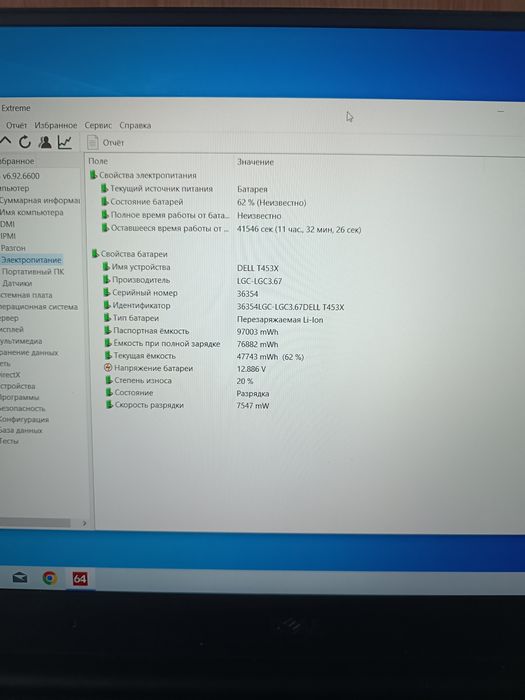
Task: Select the DirectX tree item
Action: [10, 375]
